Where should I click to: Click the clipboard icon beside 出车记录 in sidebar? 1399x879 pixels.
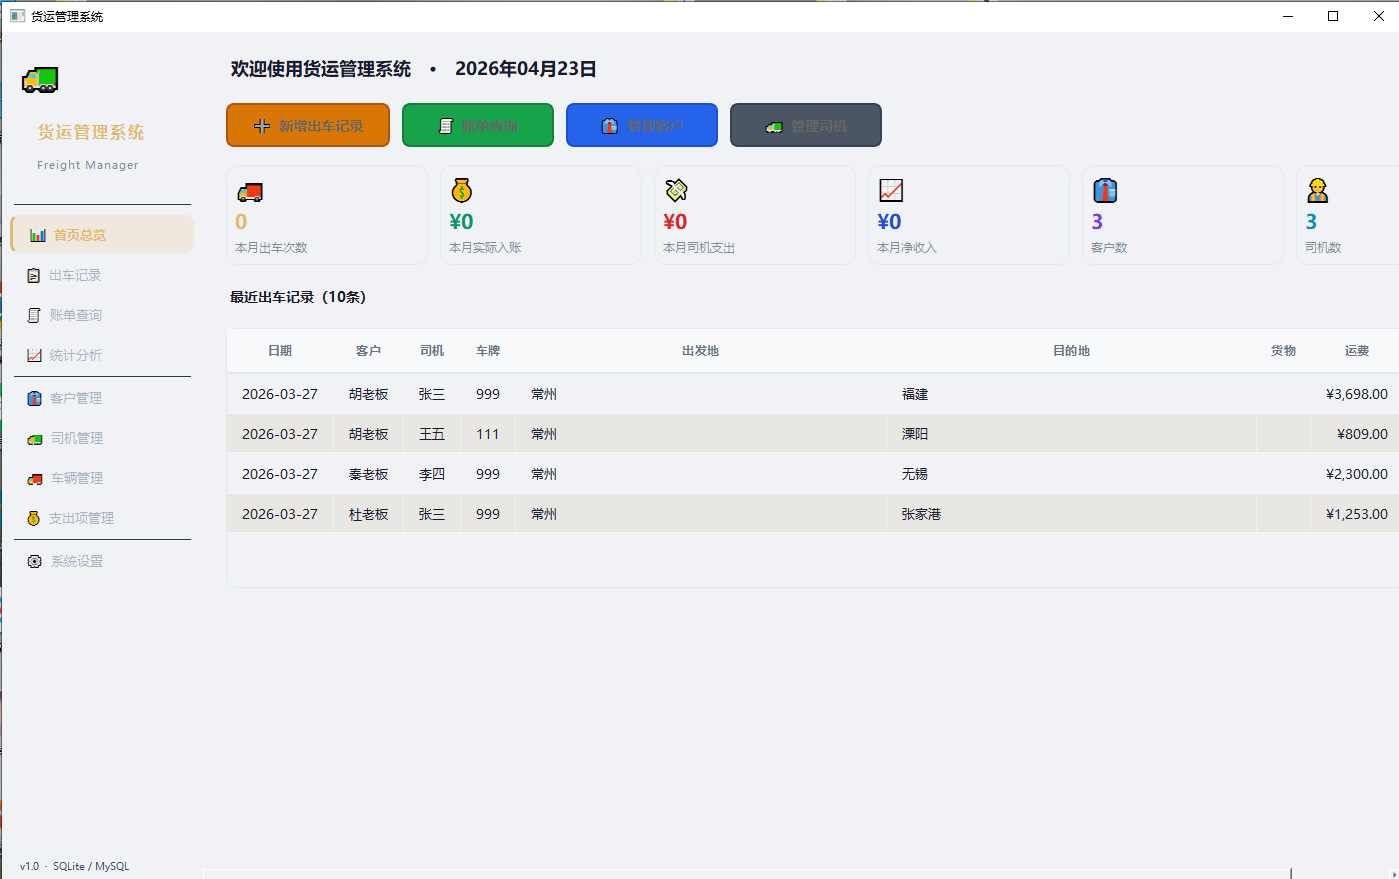(34, 276)
